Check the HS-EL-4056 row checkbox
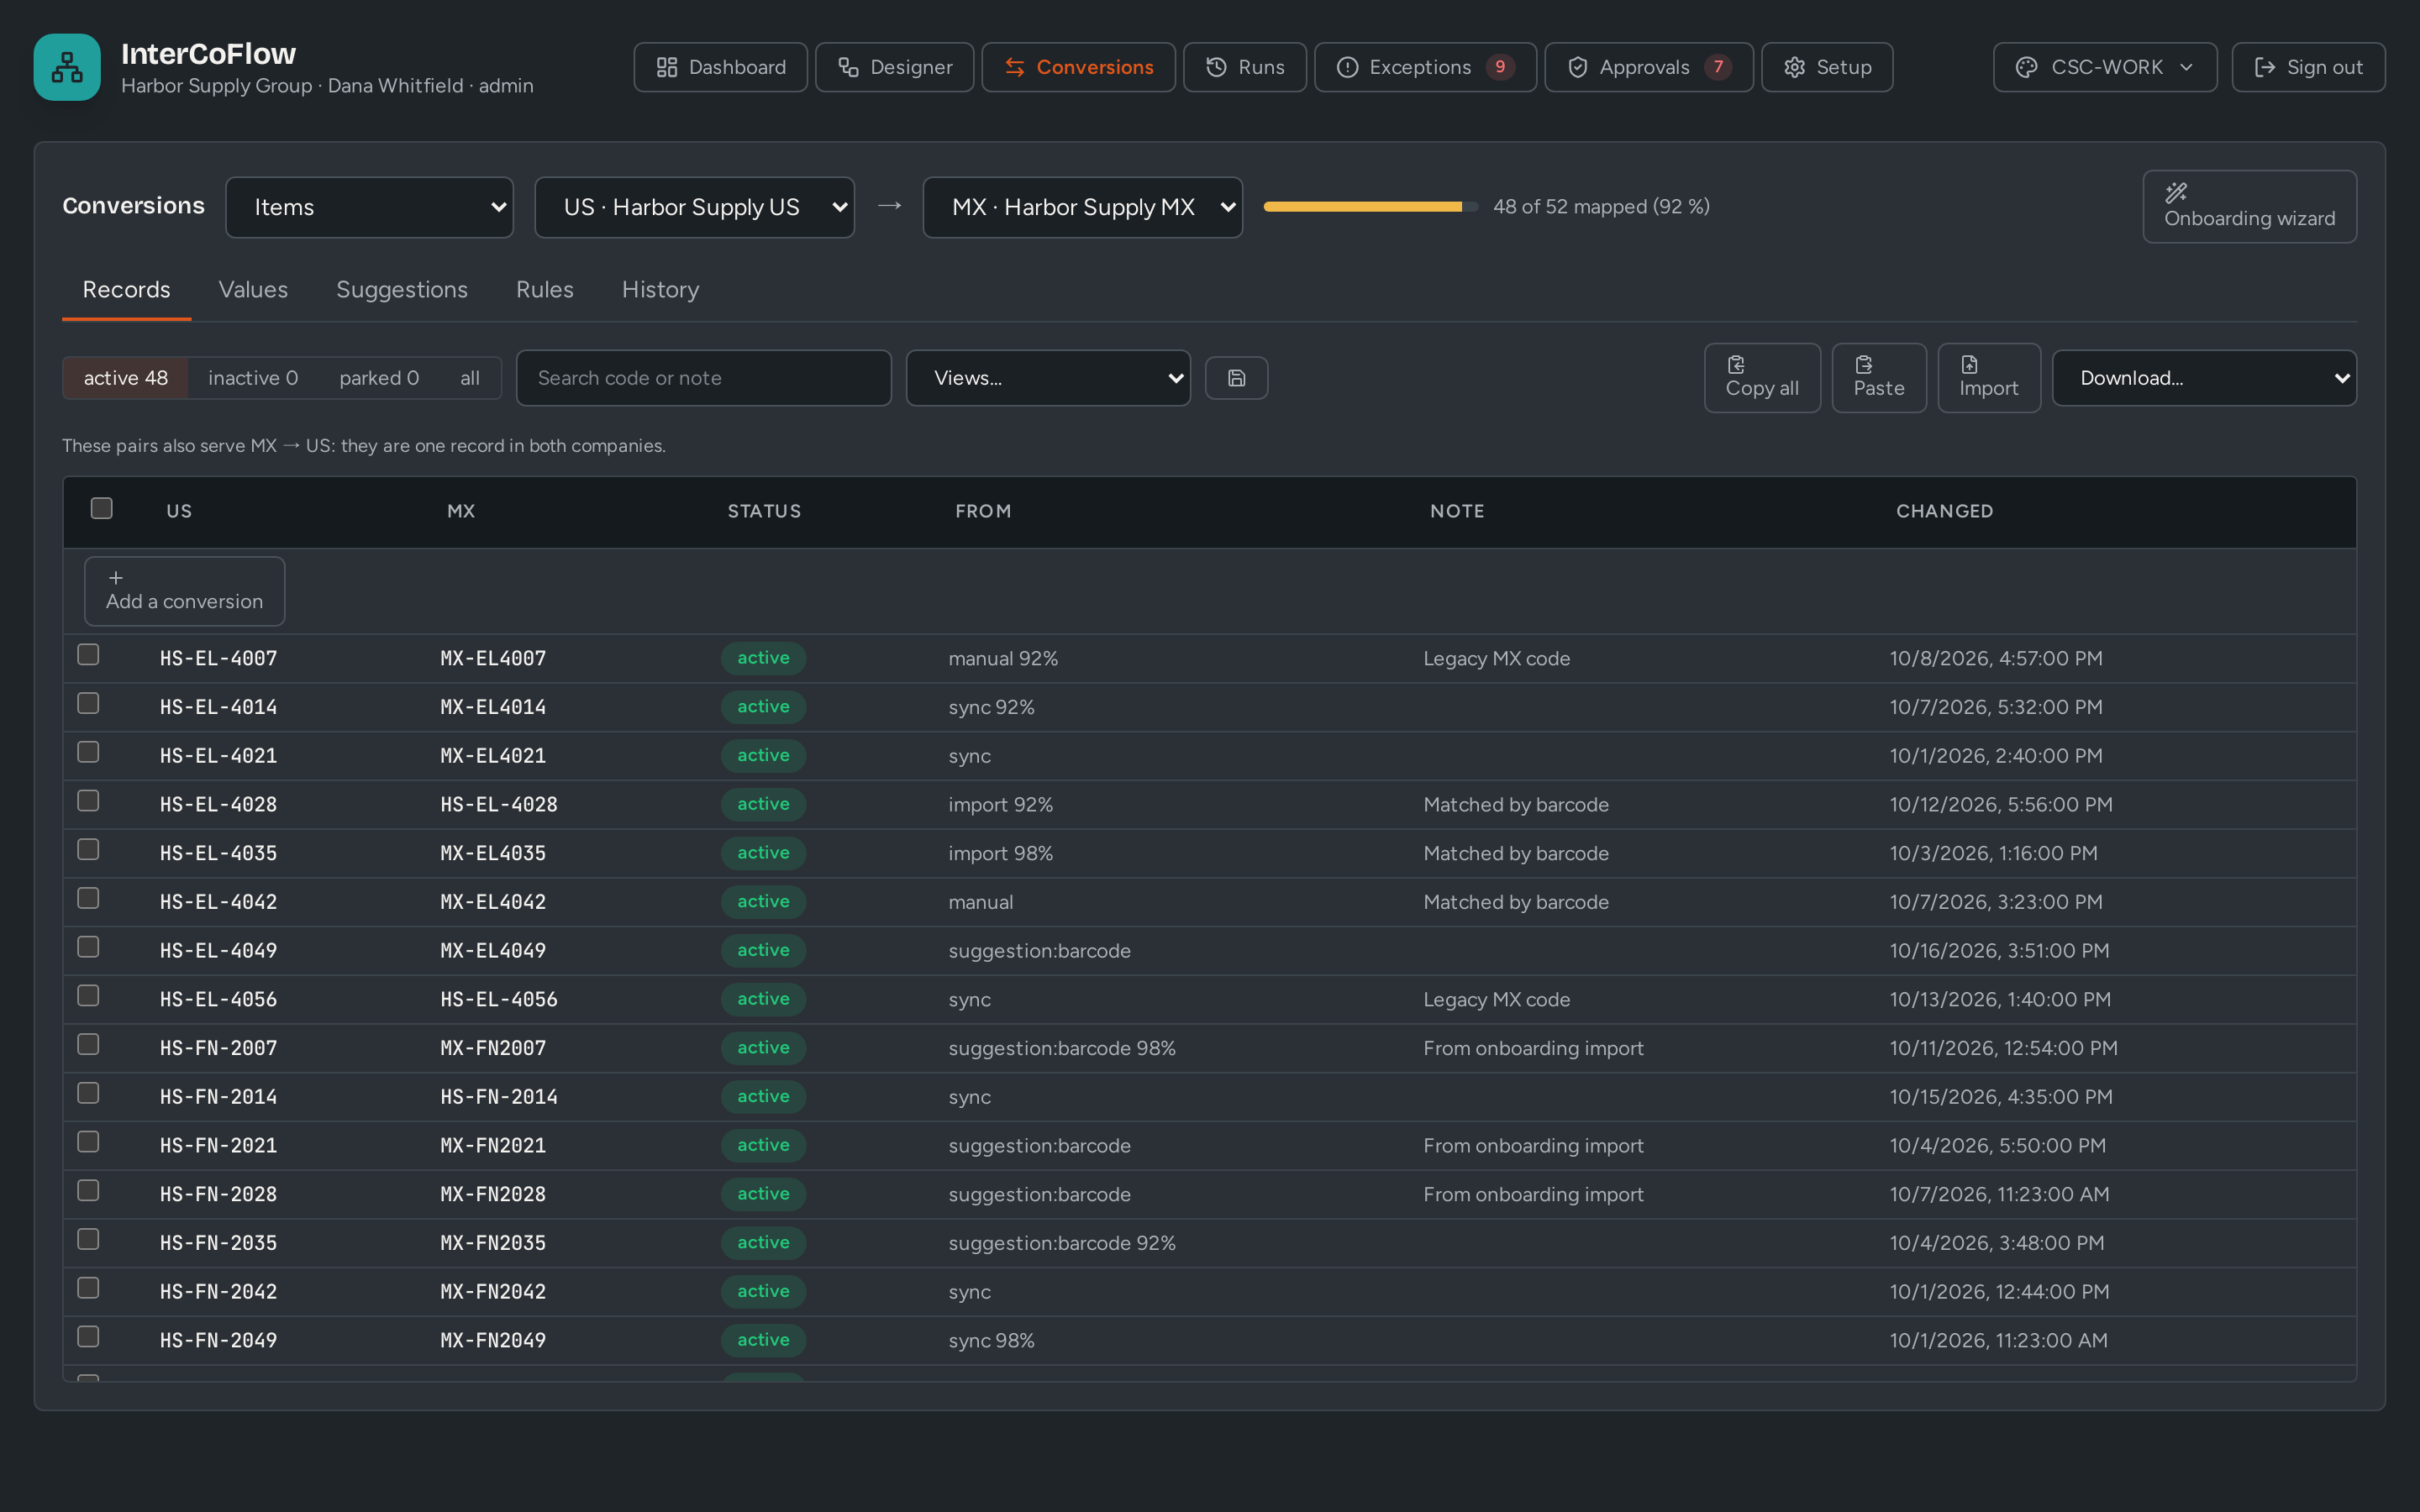Screen dimensions: 2420x1512 [89, 996]
